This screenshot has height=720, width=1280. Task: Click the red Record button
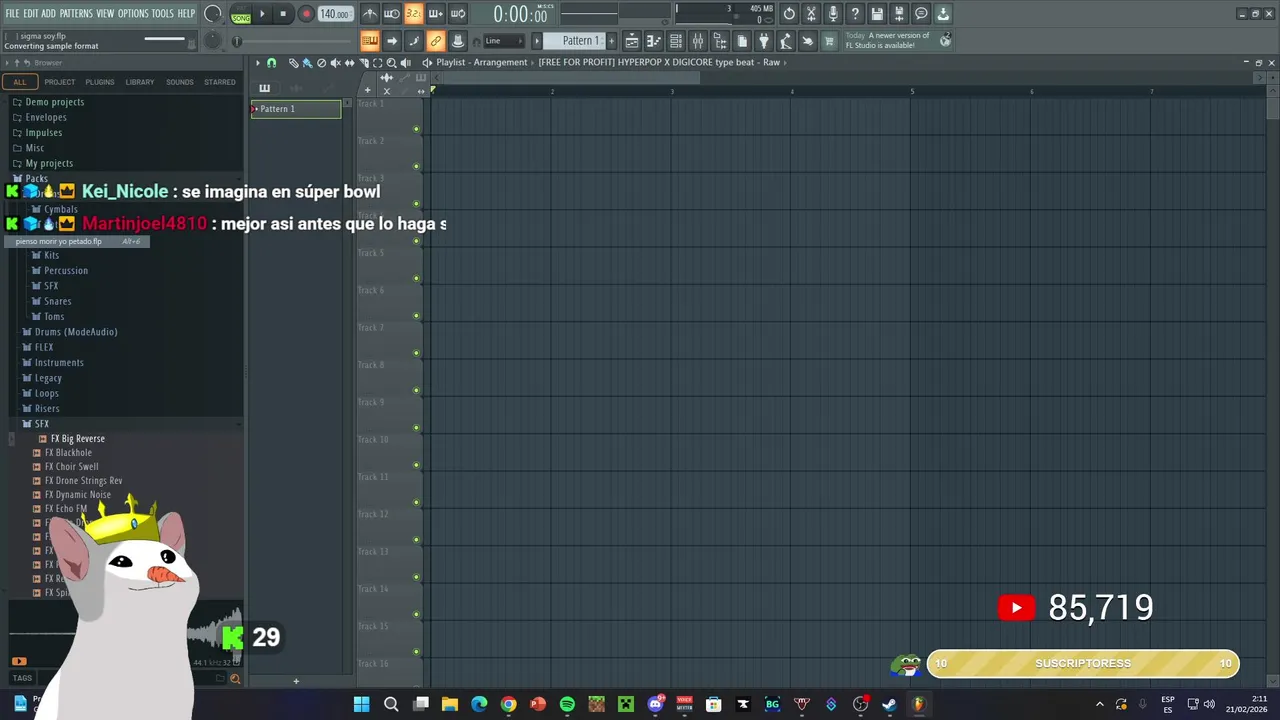pos(306,14)
